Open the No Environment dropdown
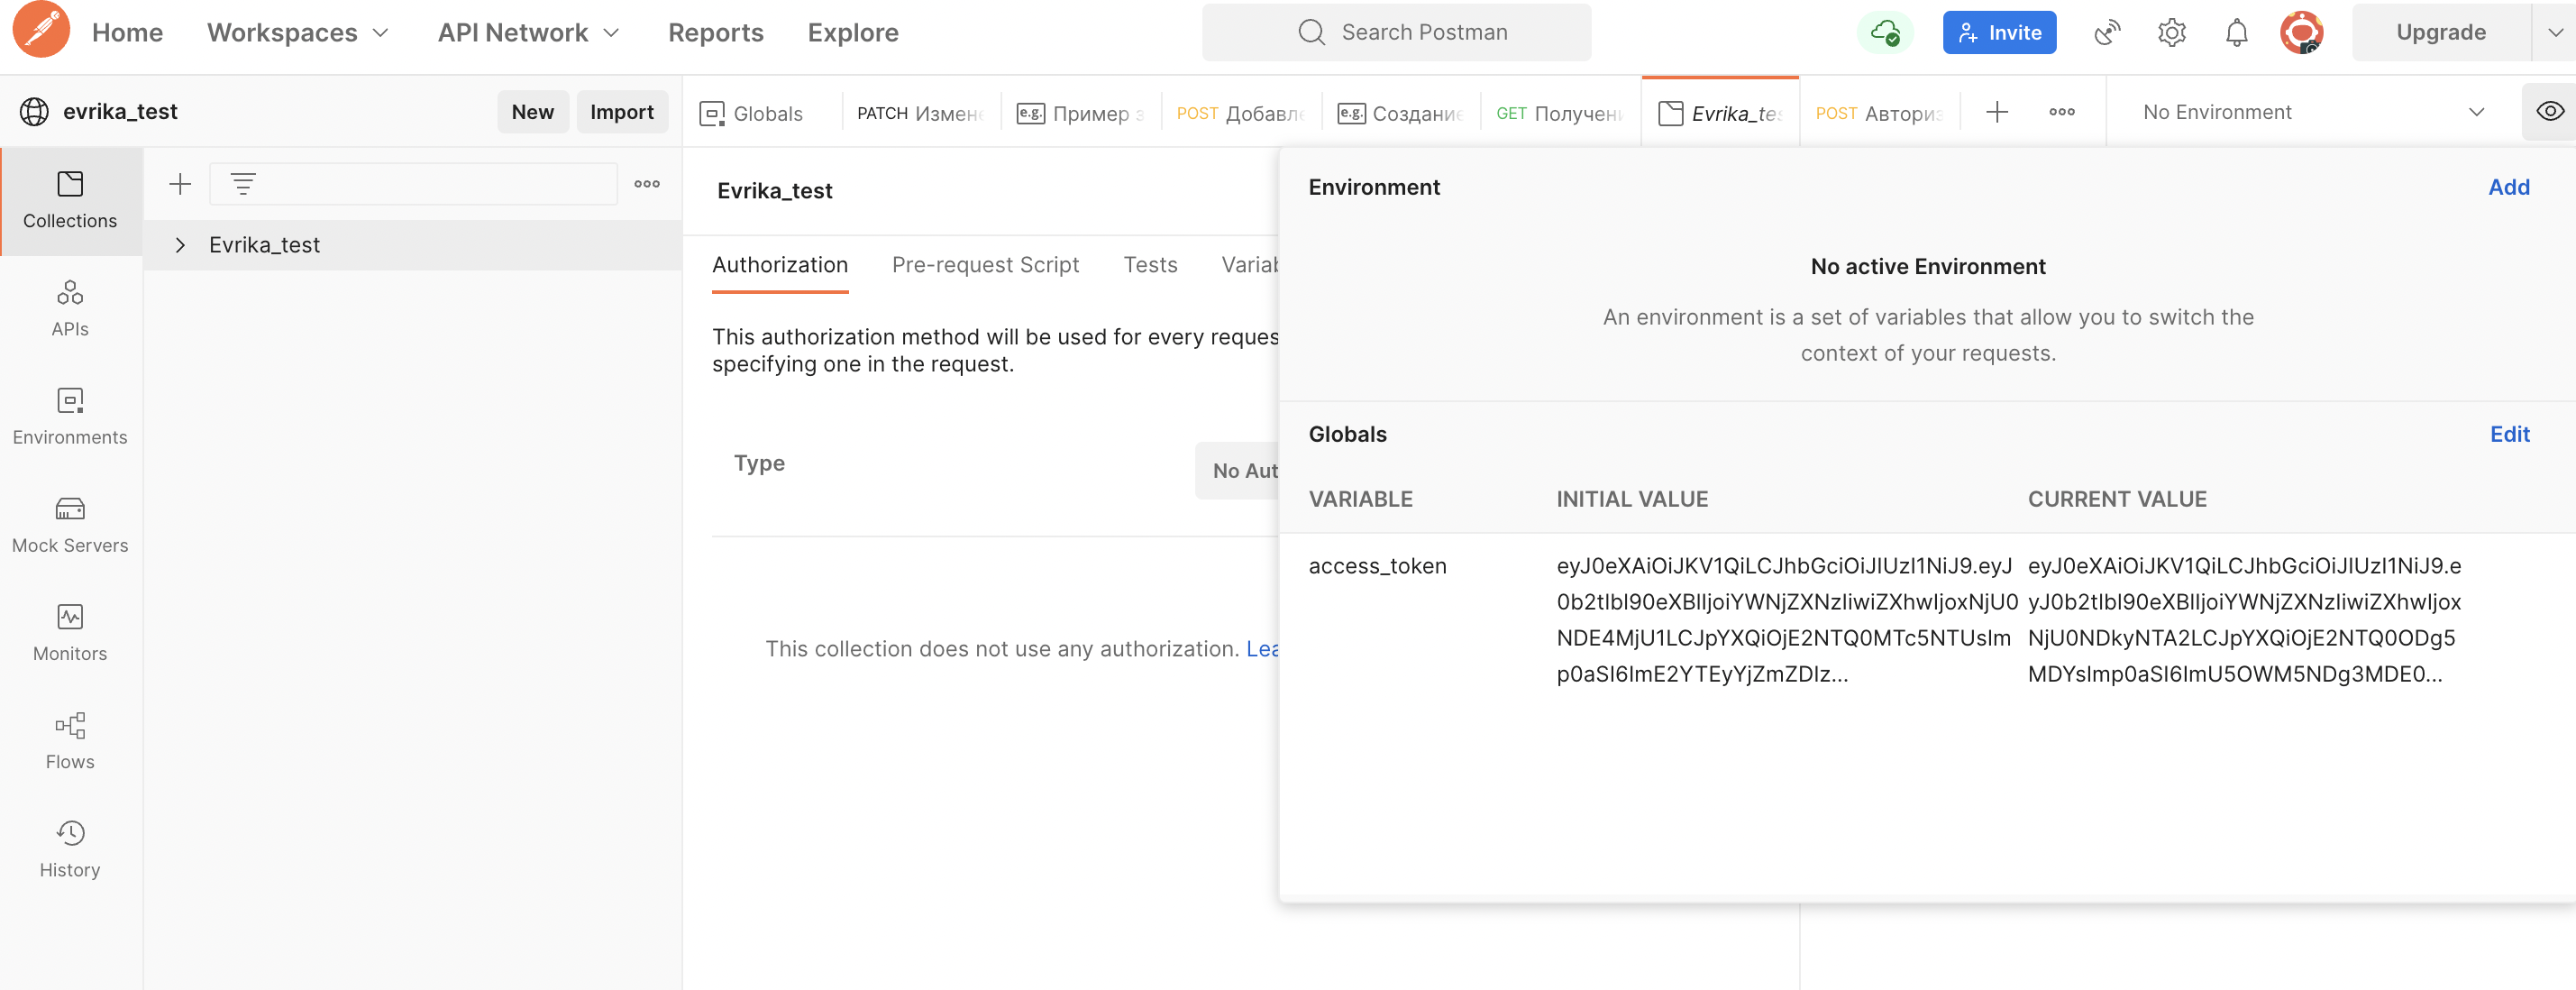2576x990 pixels. (2311, 112)
